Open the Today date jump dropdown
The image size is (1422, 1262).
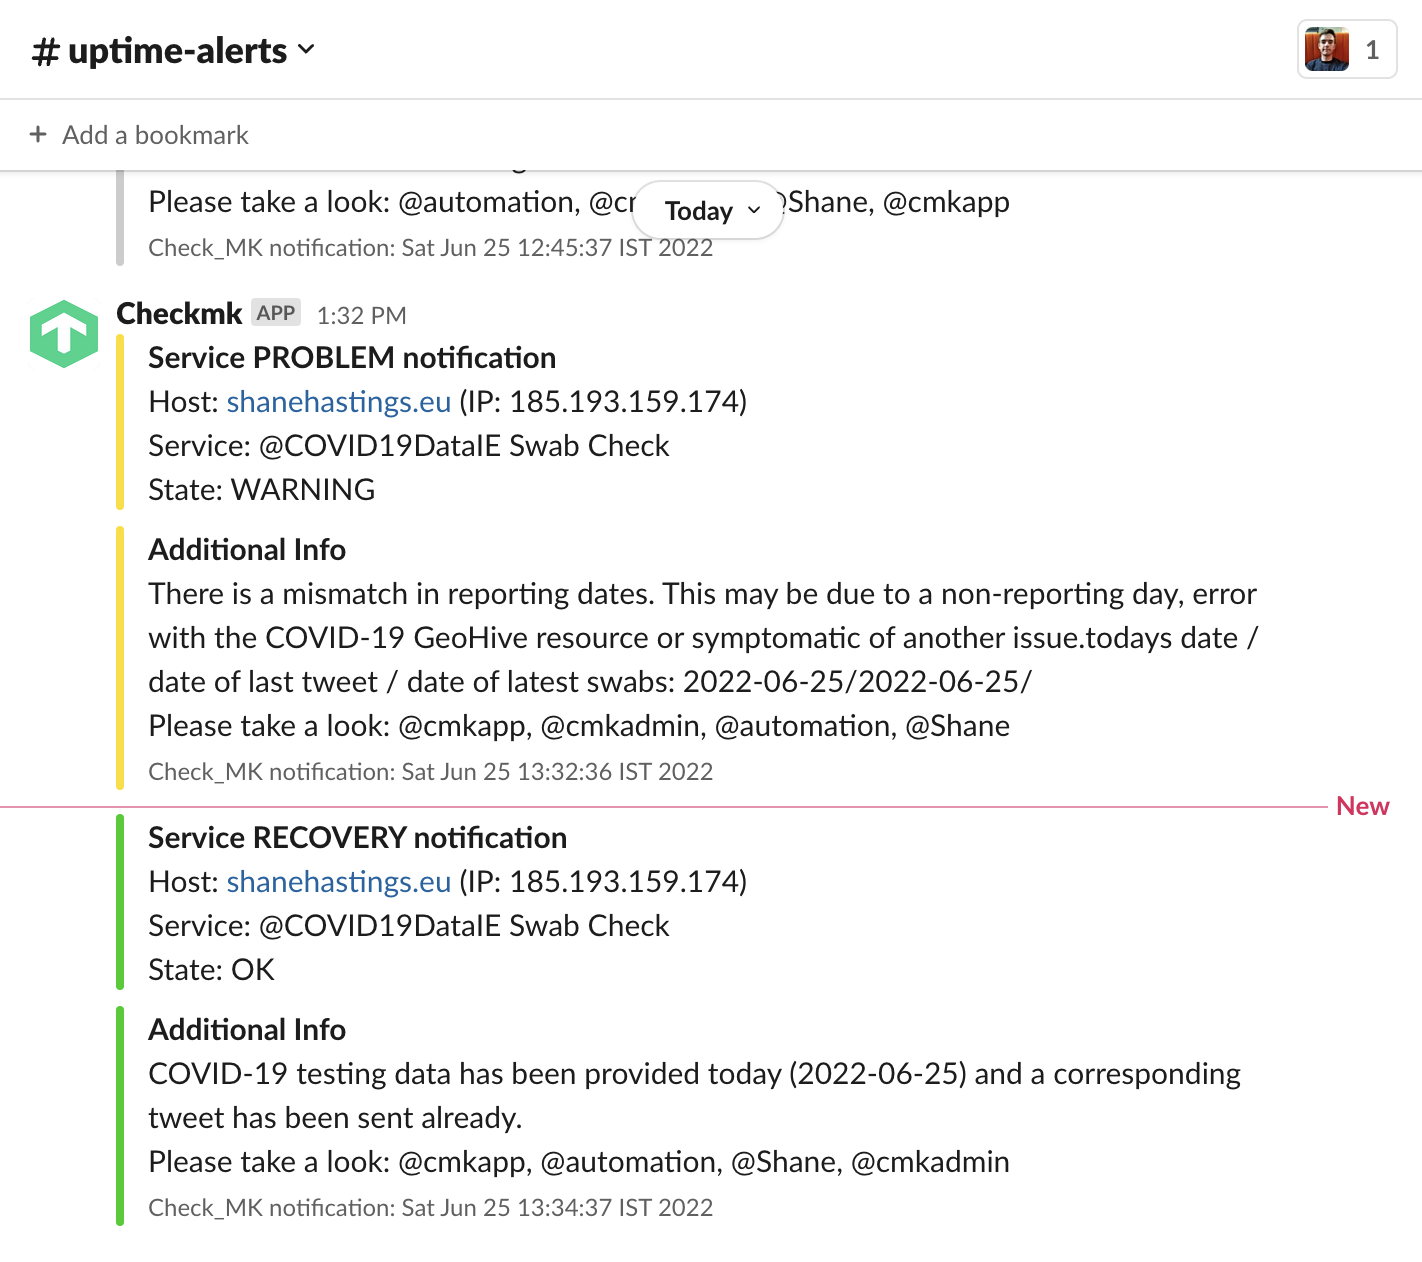click(708, 210)
